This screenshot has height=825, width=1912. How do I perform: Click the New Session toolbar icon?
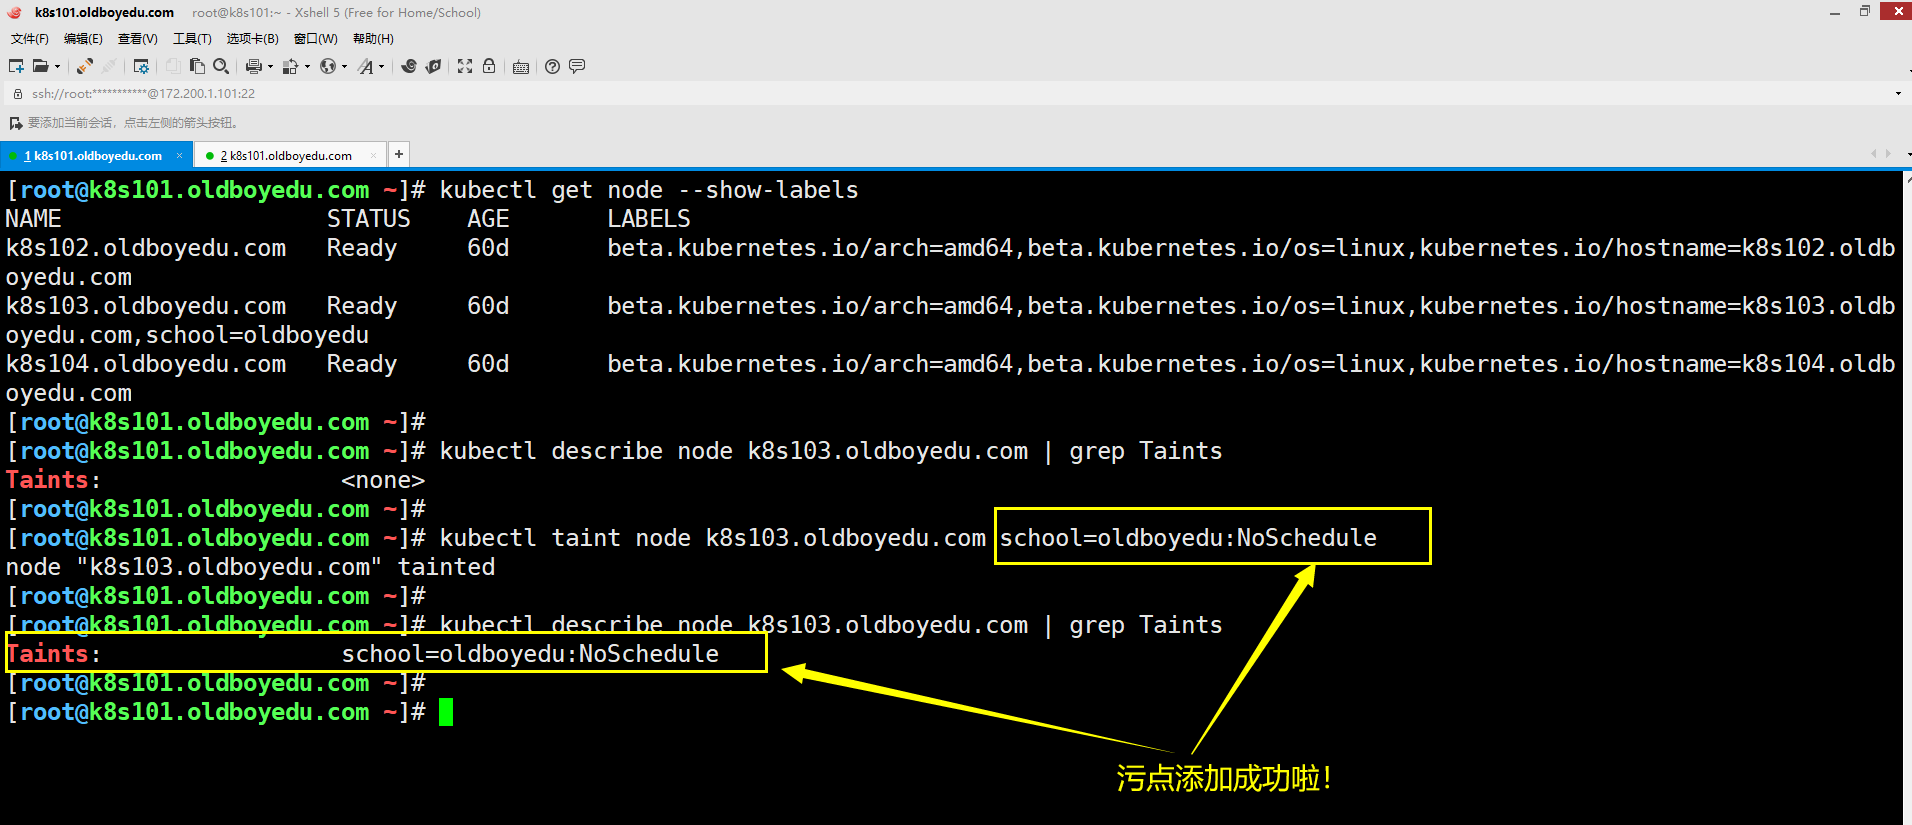point(16,66)
